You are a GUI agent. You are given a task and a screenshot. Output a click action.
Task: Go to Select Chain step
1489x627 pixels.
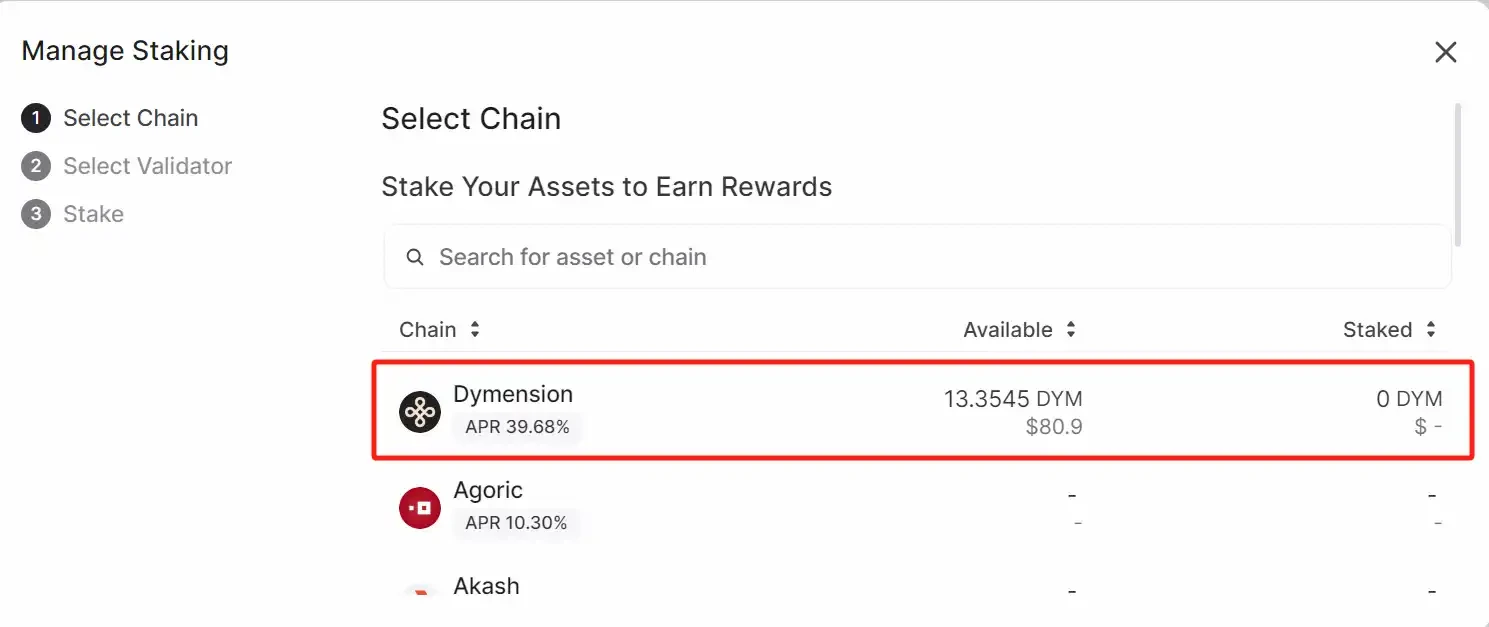[130, 118]
